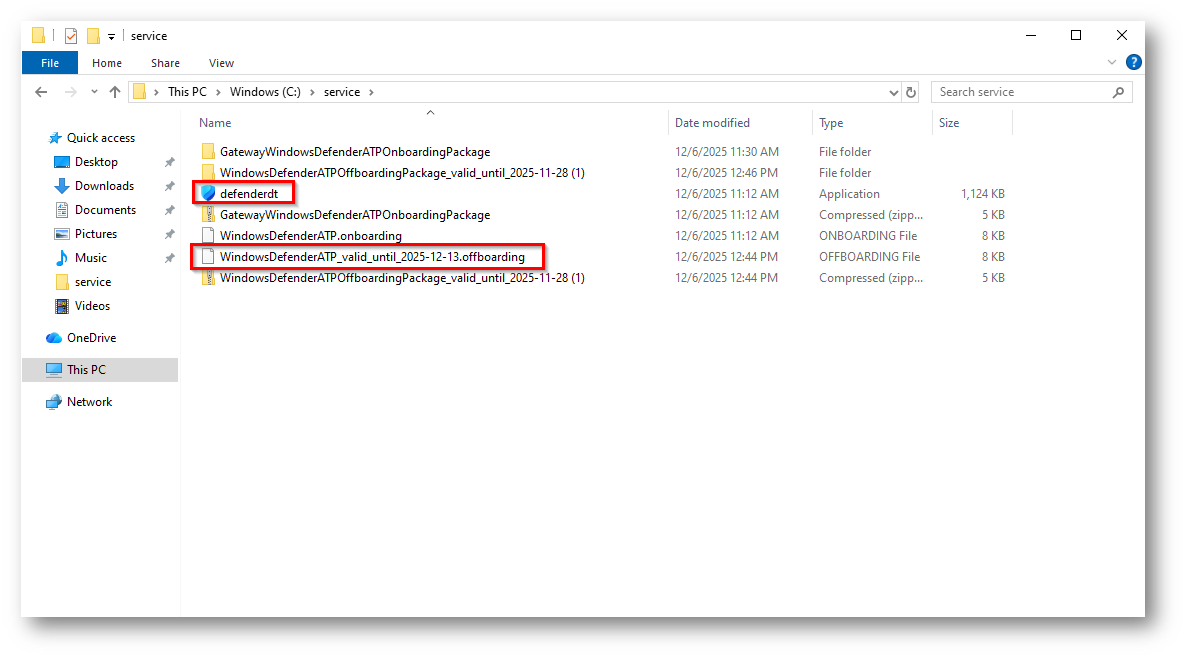Sort files by Name column header

tap(215, 123)
